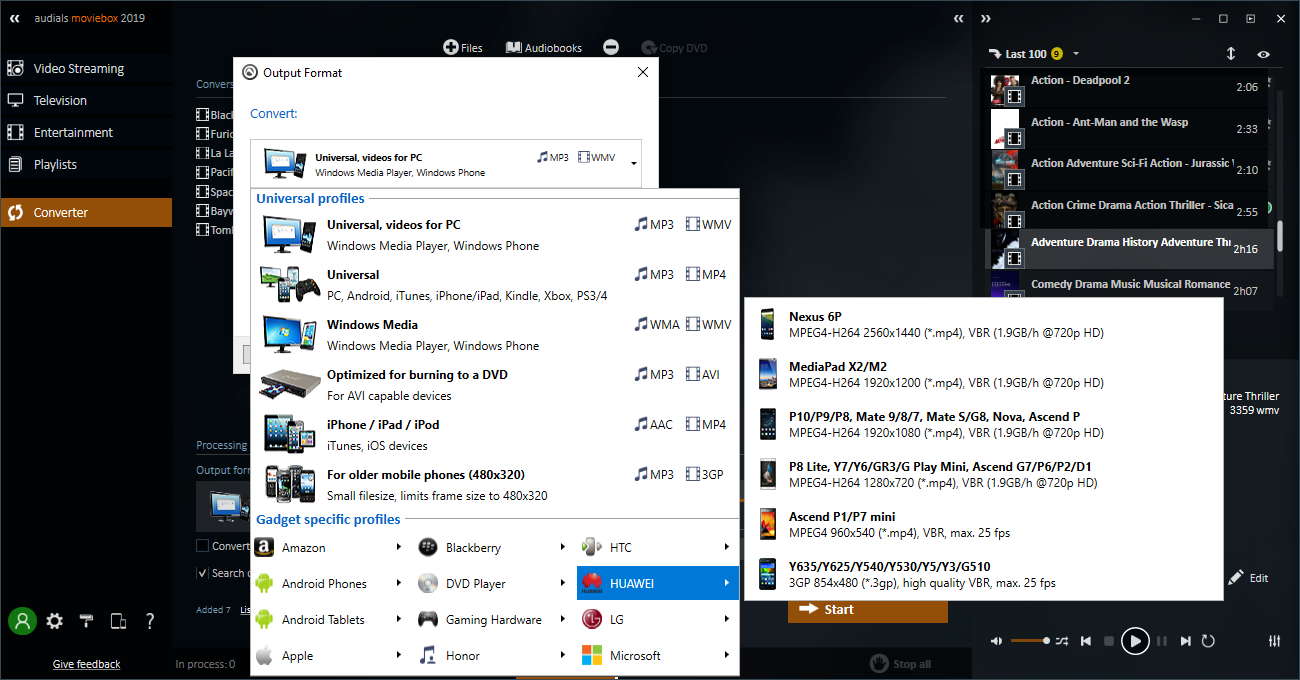This screenshot has width=1300, height=680.
Task: Mute the volume speaker icon
Action: 997,641
